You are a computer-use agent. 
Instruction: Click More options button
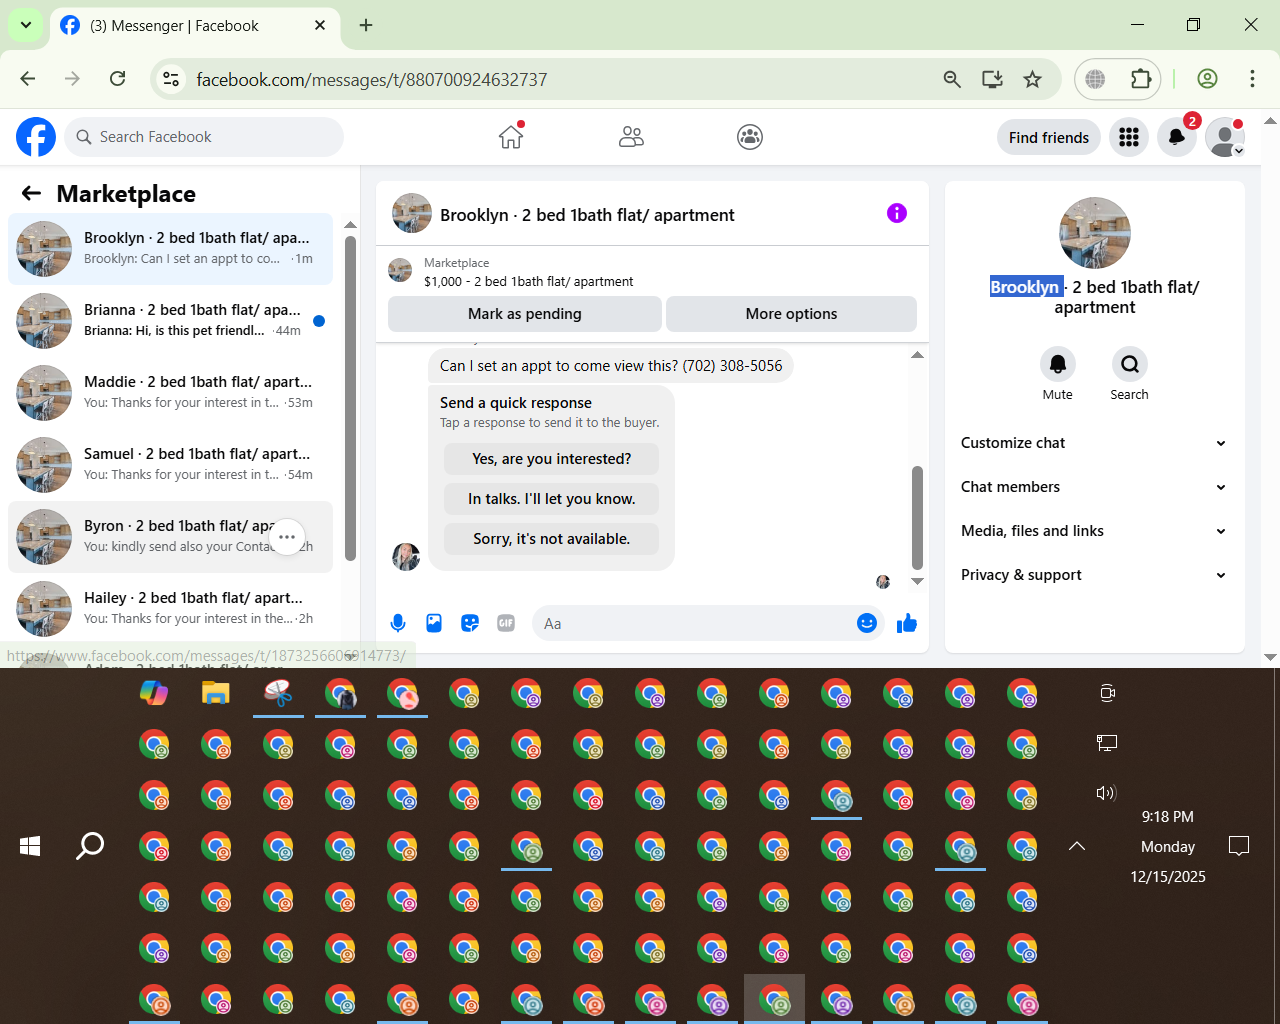tap(791, 314)
